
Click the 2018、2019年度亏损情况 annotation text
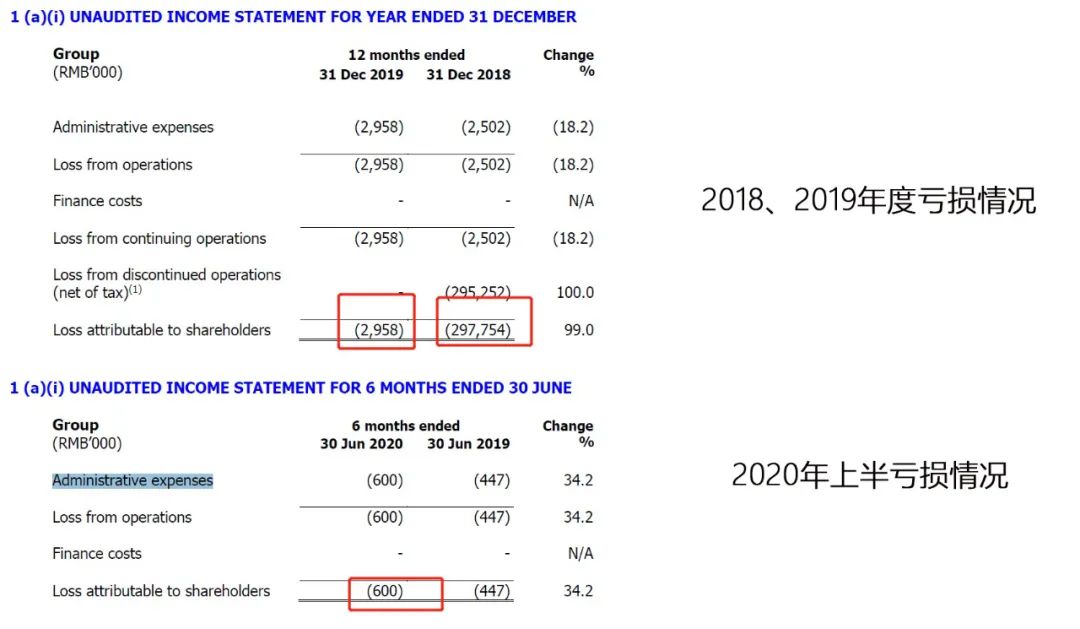pos(868,200)
